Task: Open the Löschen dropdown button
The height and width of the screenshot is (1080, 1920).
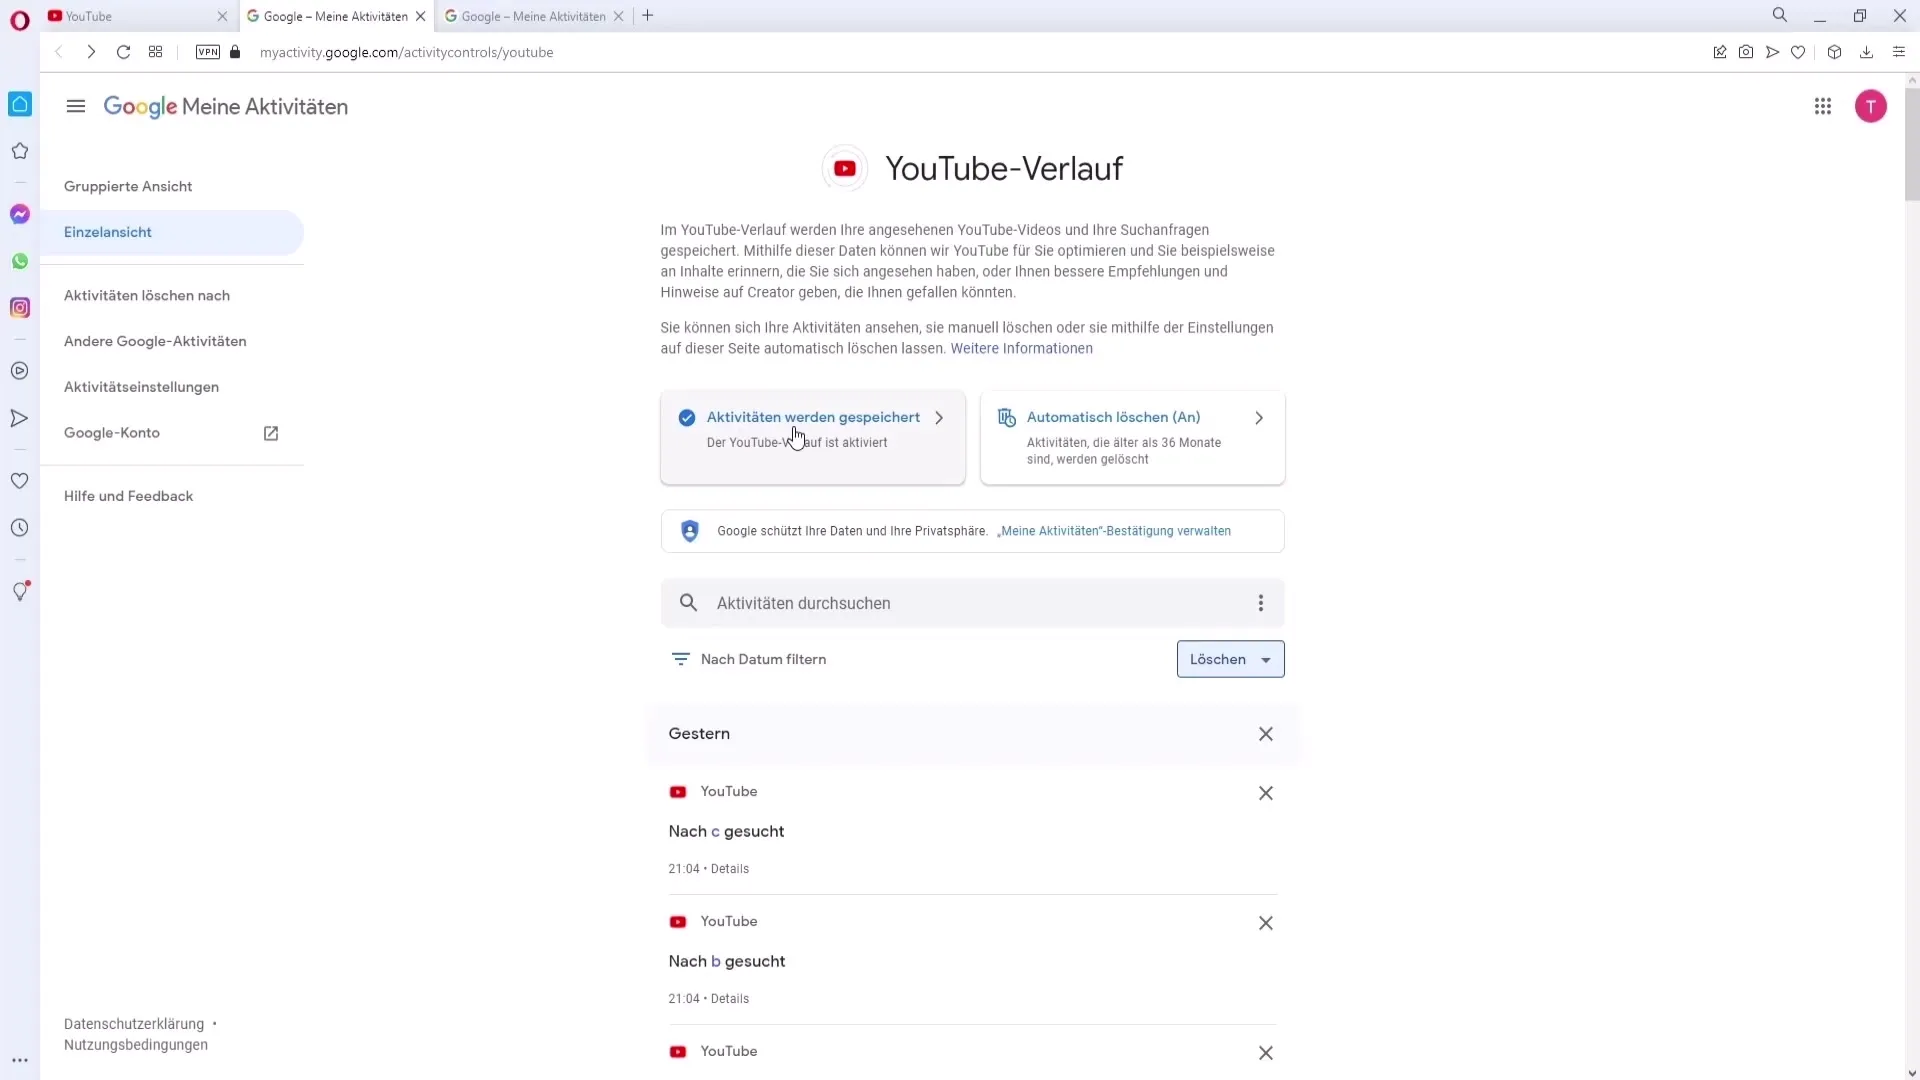Action: tap(1231, 659)
